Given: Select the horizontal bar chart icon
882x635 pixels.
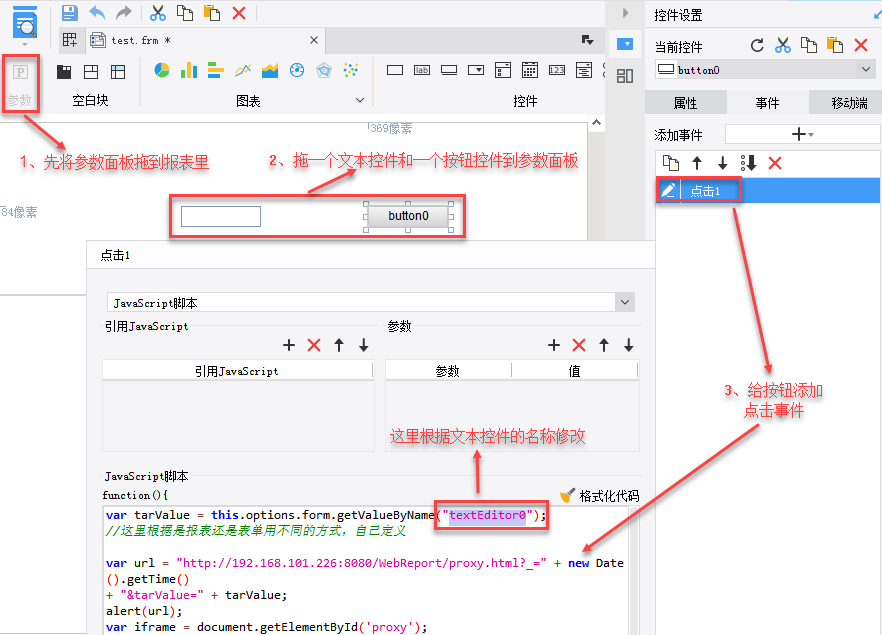Looking at the screenshot, I should click(216, 70).
